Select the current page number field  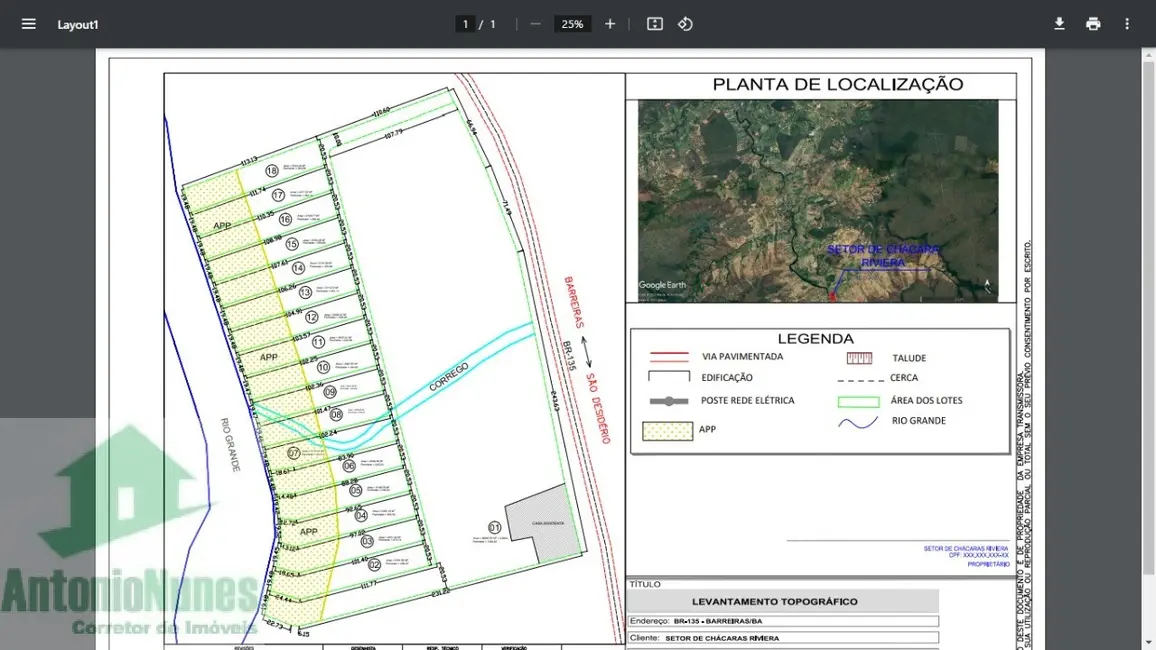coord(465,24)
